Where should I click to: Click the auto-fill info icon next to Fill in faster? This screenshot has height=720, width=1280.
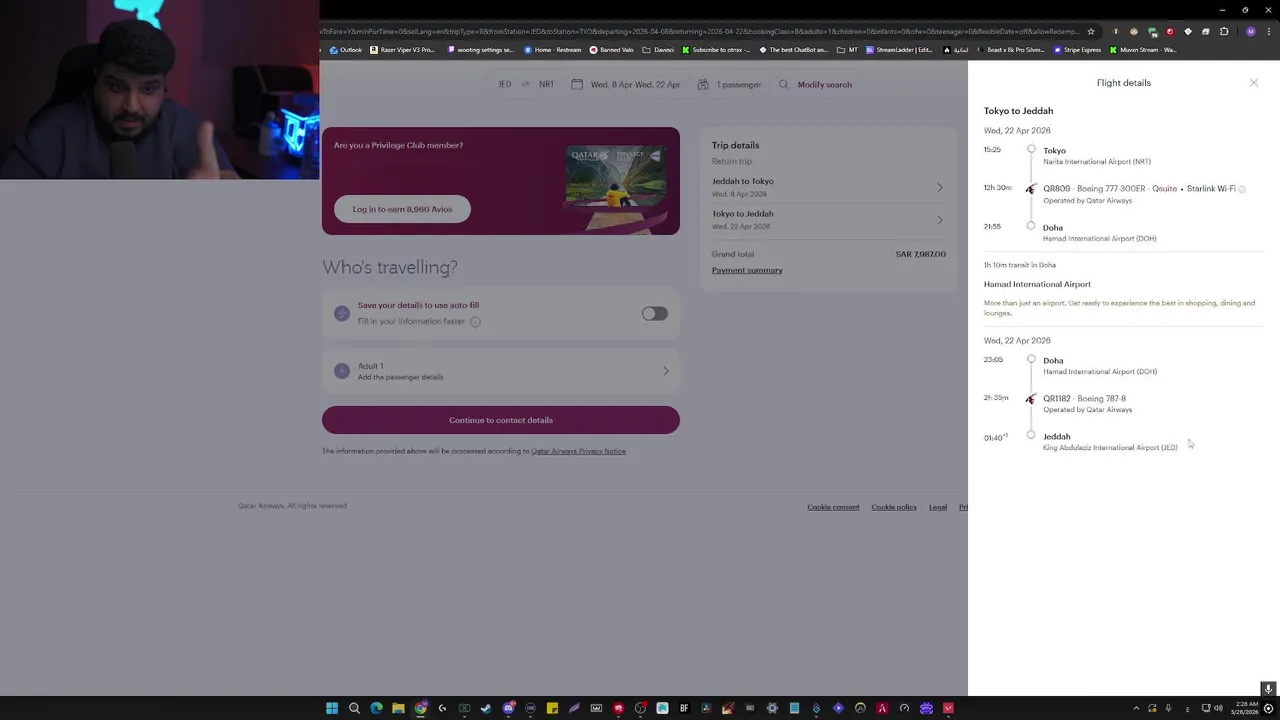[475, 322]
